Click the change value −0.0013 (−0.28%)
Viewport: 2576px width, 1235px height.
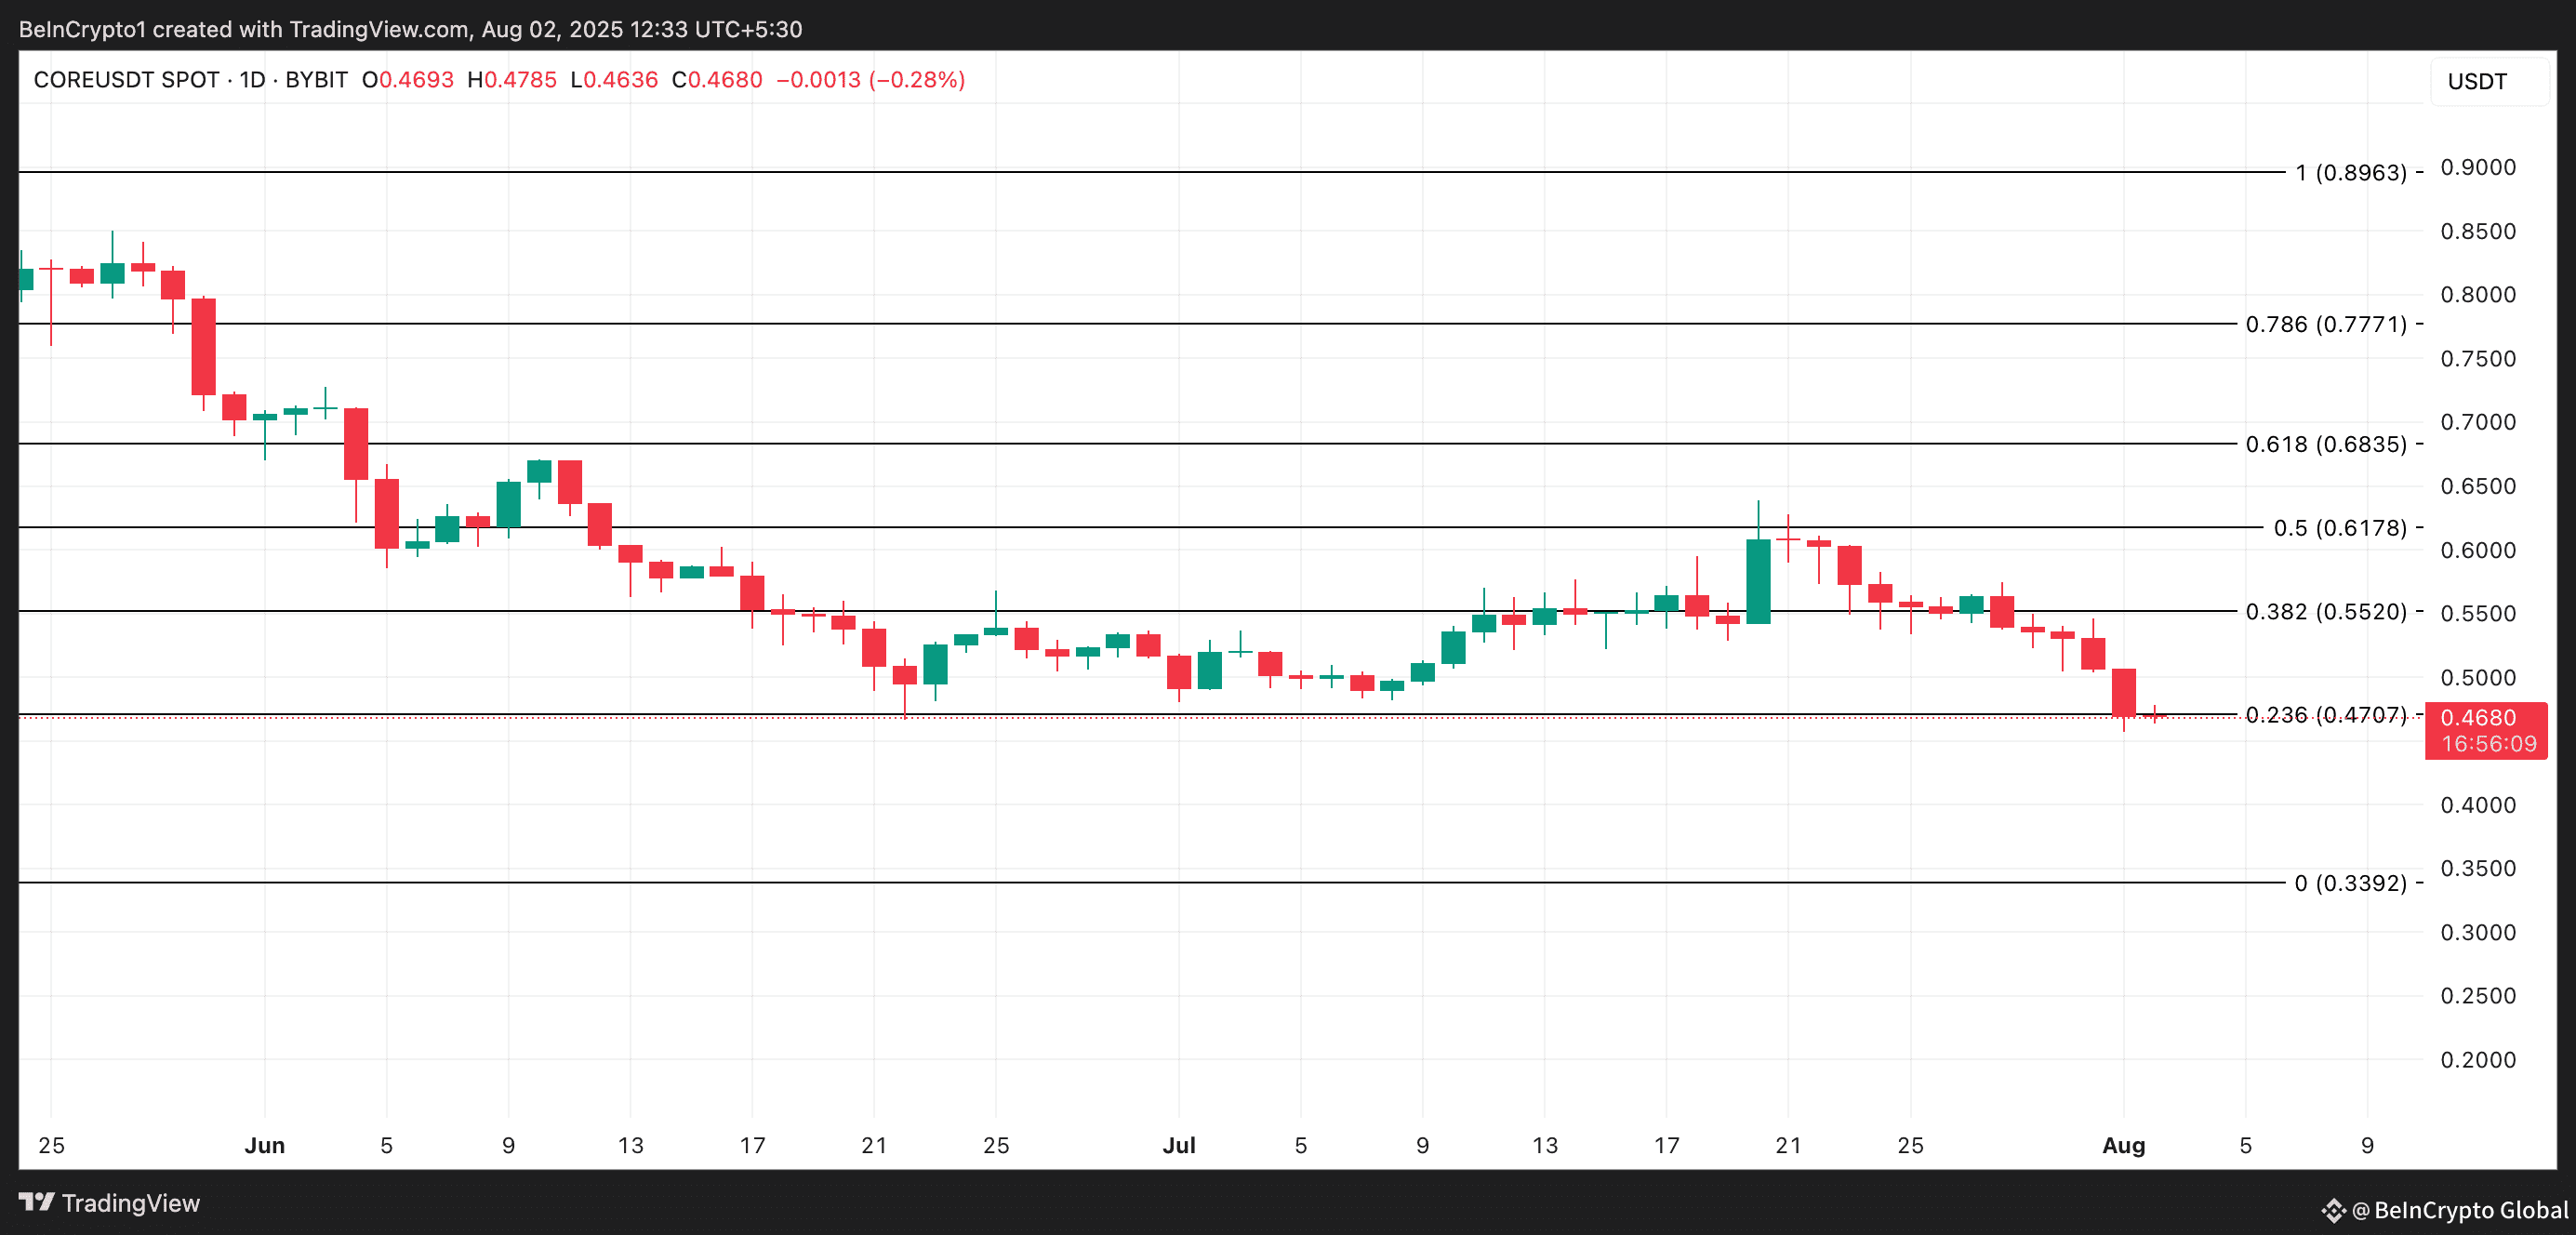[871, 80]
